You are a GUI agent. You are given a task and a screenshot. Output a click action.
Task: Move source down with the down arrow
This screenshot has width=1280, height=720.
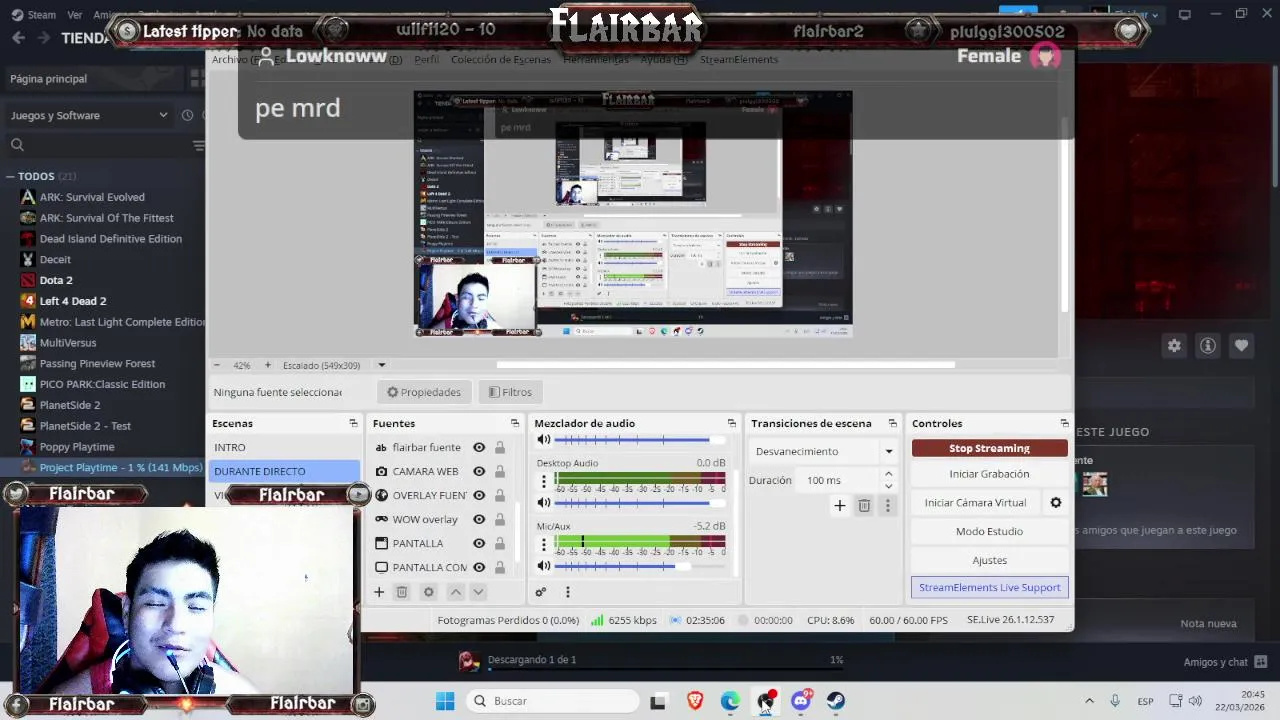tap(478, 592)
